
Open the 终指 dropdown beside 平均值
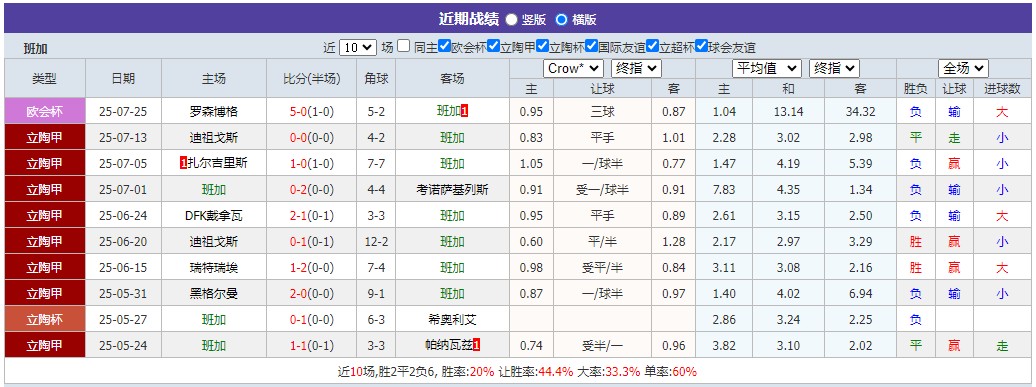coord(834,68)
